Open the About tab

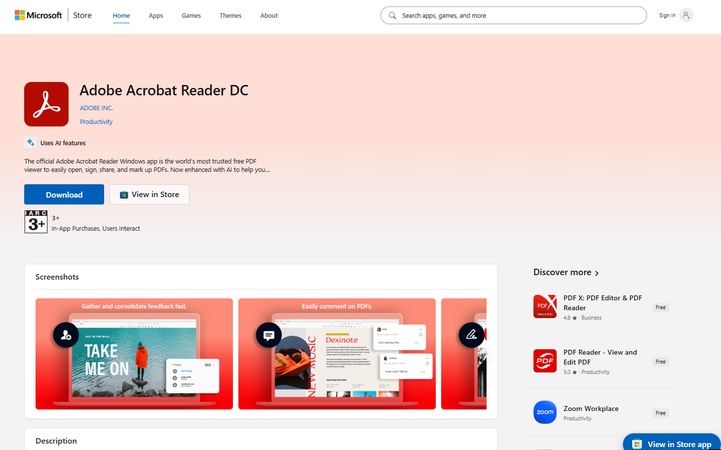point(269,16)
